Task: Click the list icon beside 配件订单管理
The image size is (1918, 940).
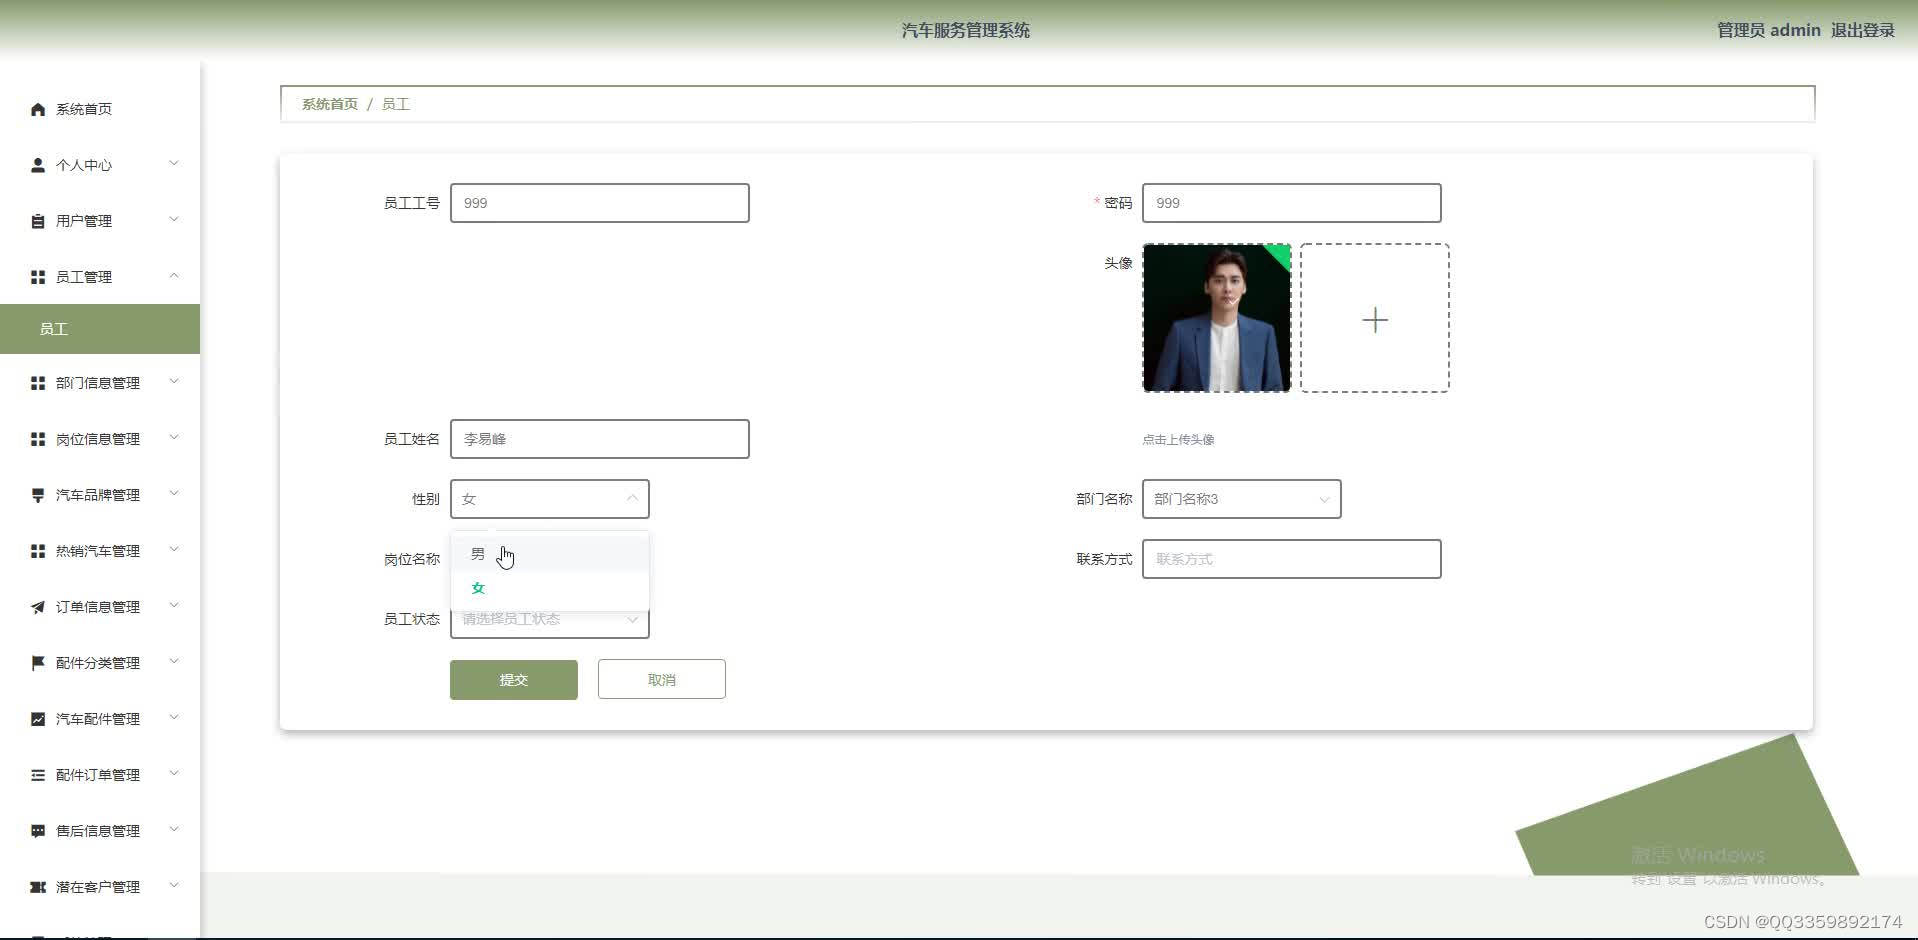Action: pos(38,775)
